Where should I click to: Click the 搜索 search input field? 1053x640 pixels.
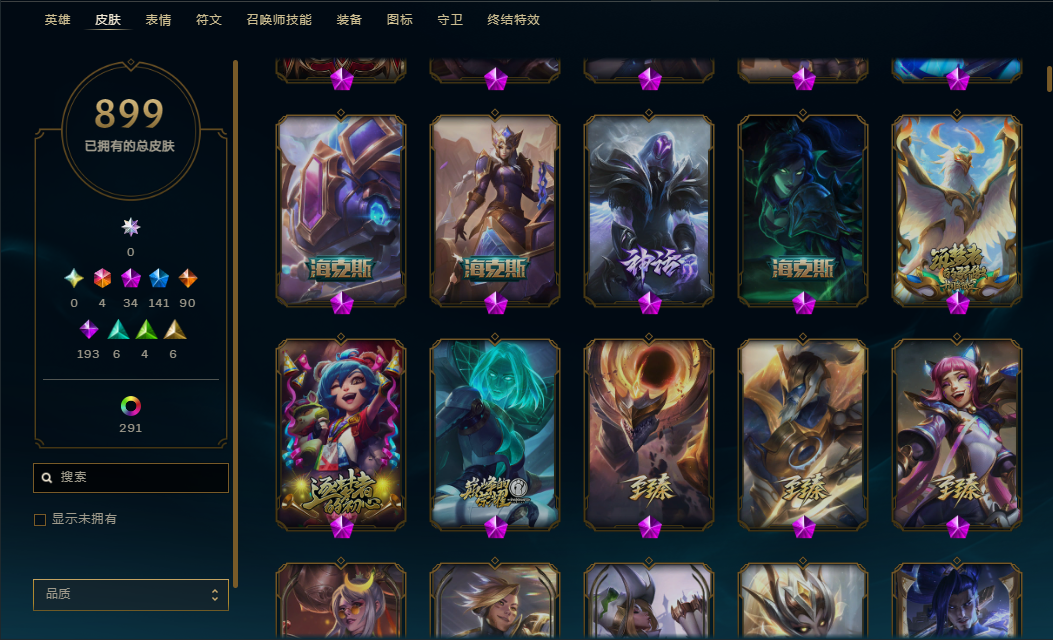pyautogui.click(x=131, y=477)
